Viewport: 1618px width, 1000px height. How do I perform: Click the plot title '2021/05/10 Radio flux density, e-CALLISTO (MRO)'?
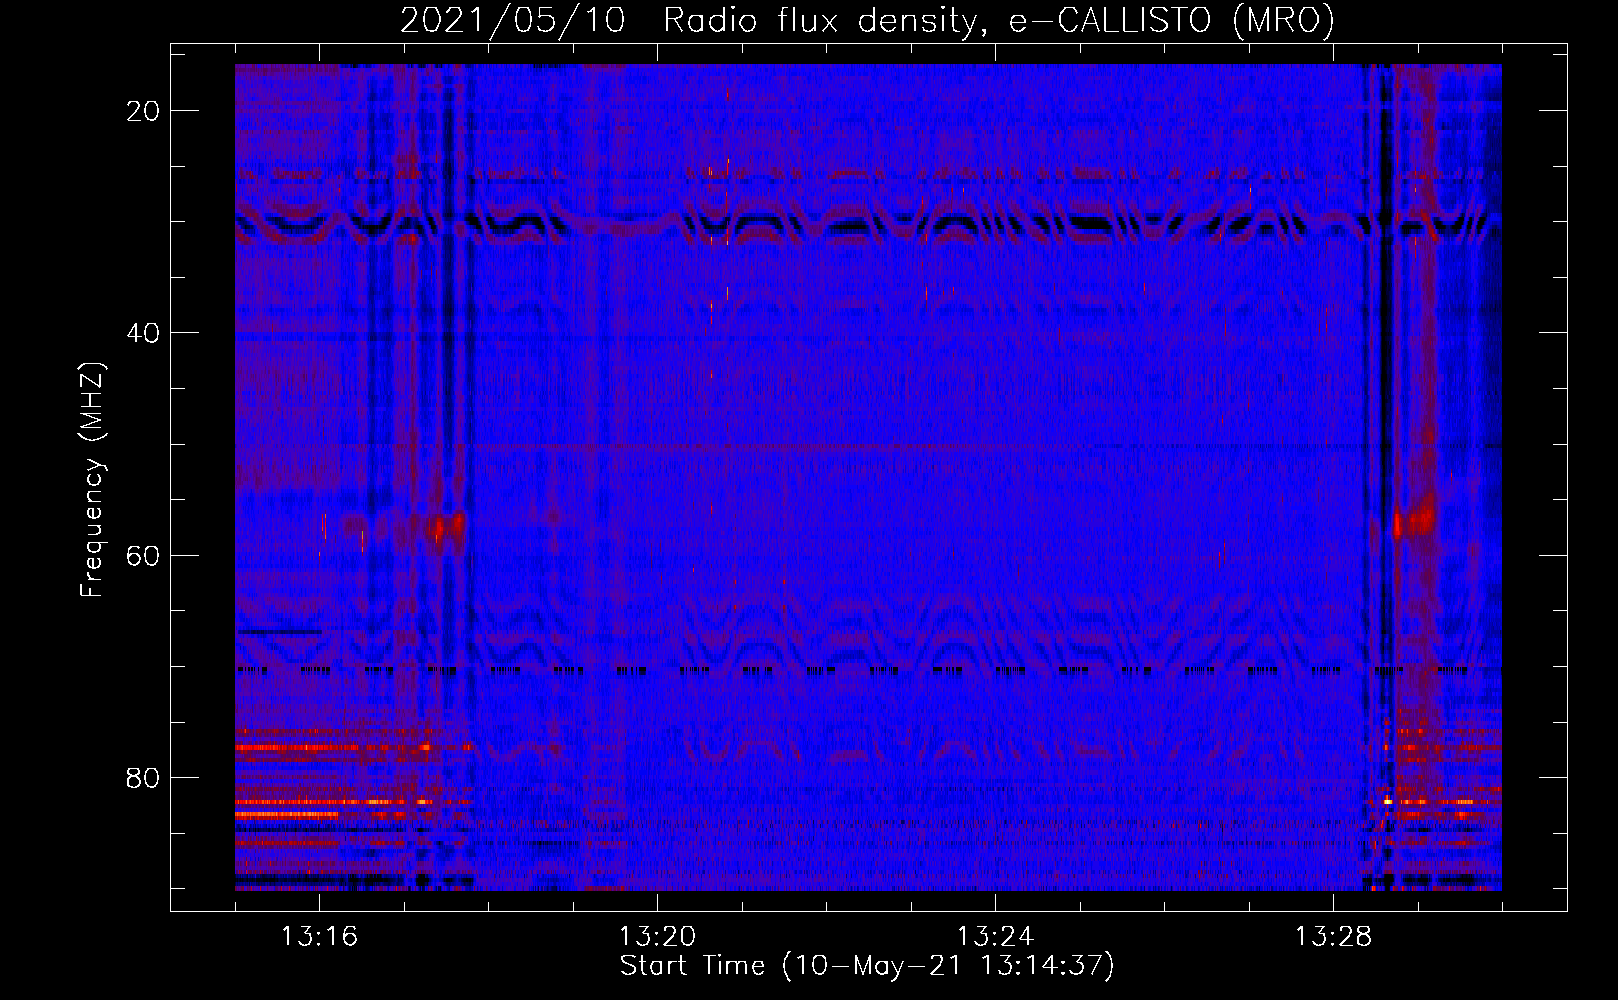click(x=867, y=21)
